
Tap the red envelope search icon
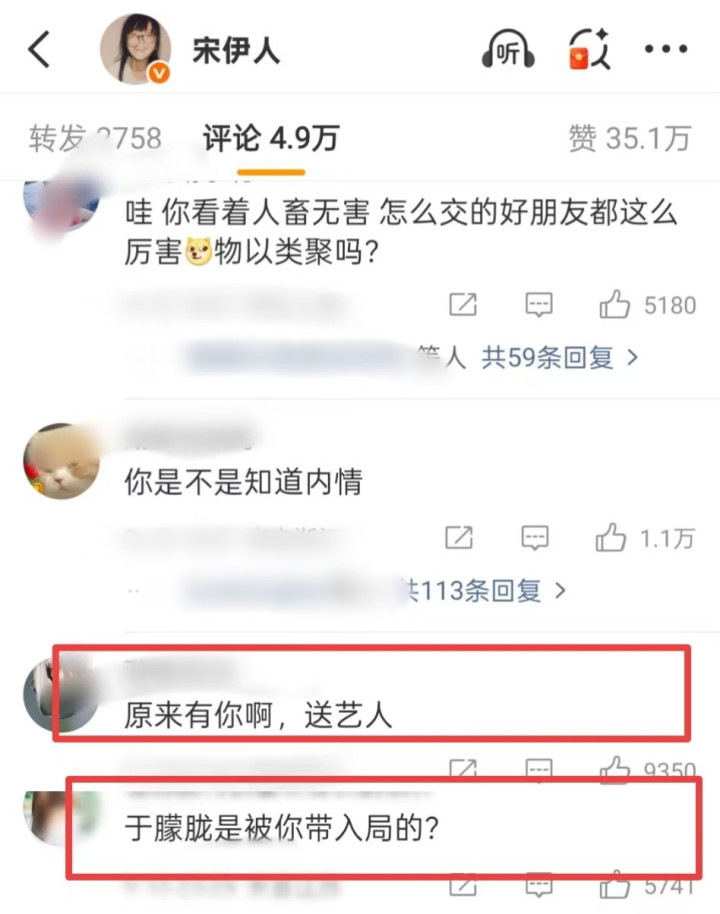(589, 50)
